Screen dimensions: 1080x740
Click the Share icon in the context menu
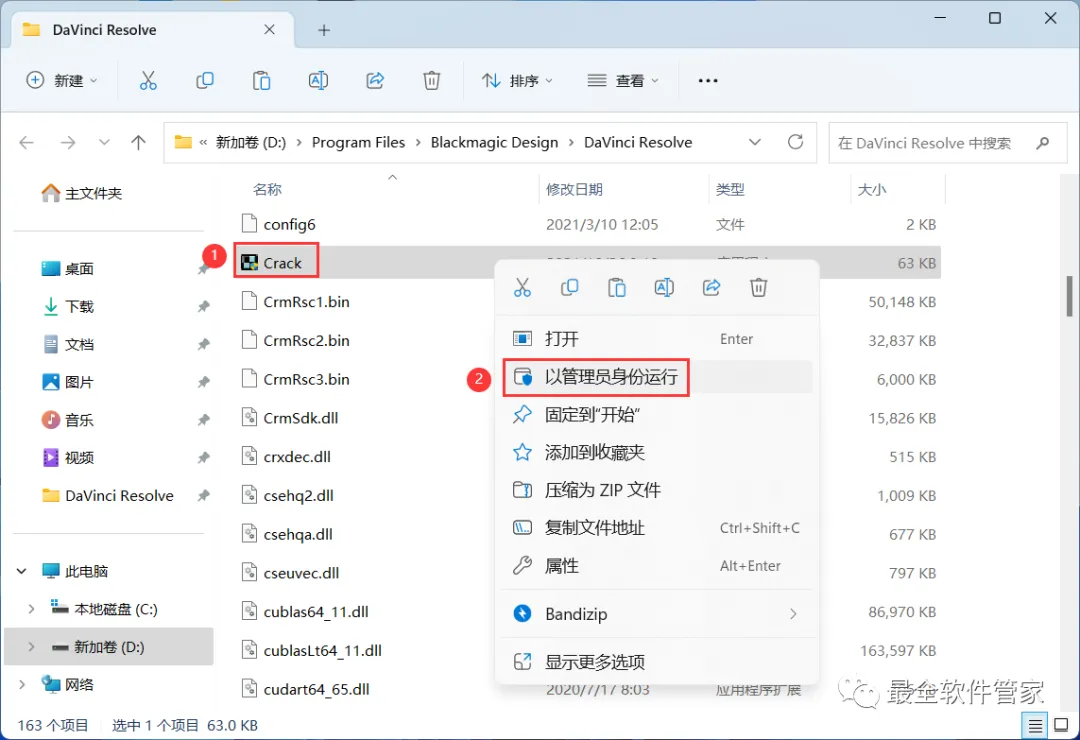(x=711, y=287)
